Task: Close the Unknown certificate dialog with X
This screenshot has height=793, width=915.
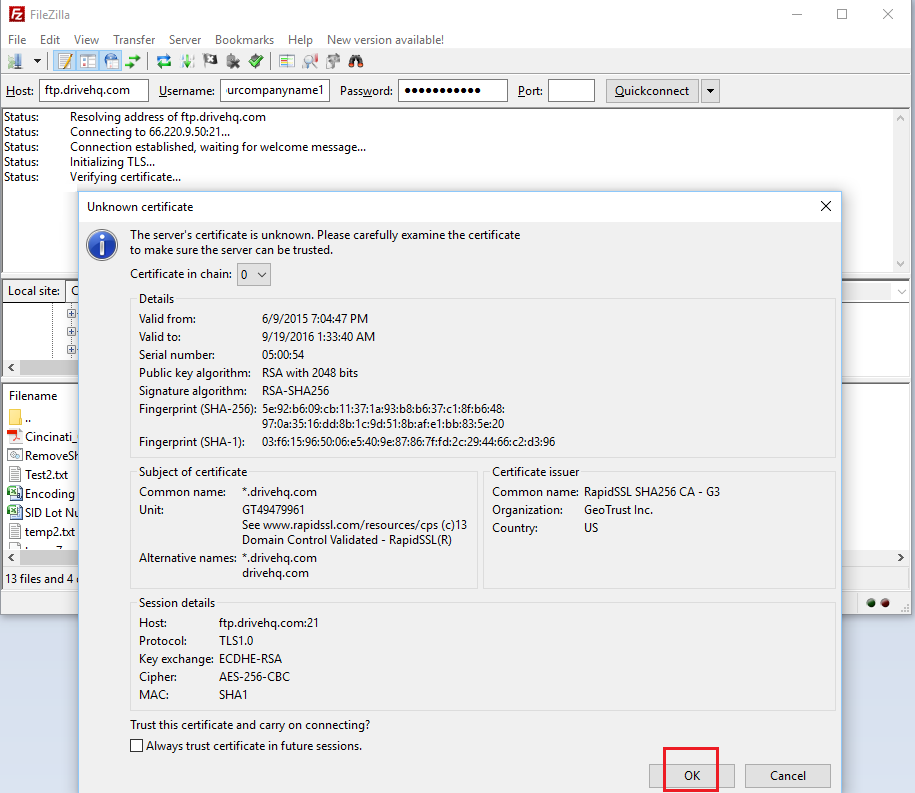Action: tap(825, 206)
